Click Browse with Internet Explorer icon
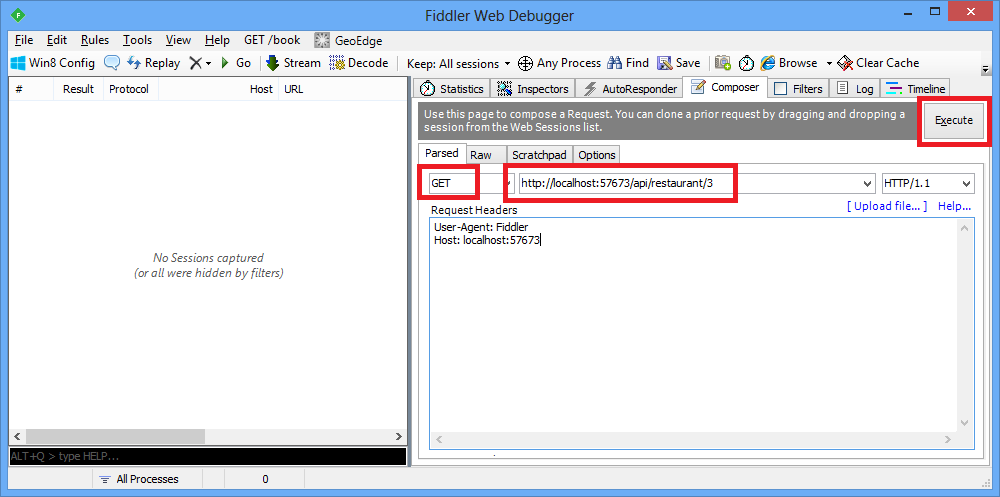Viewport: 1000px width, 497px height. coord(788,63)
